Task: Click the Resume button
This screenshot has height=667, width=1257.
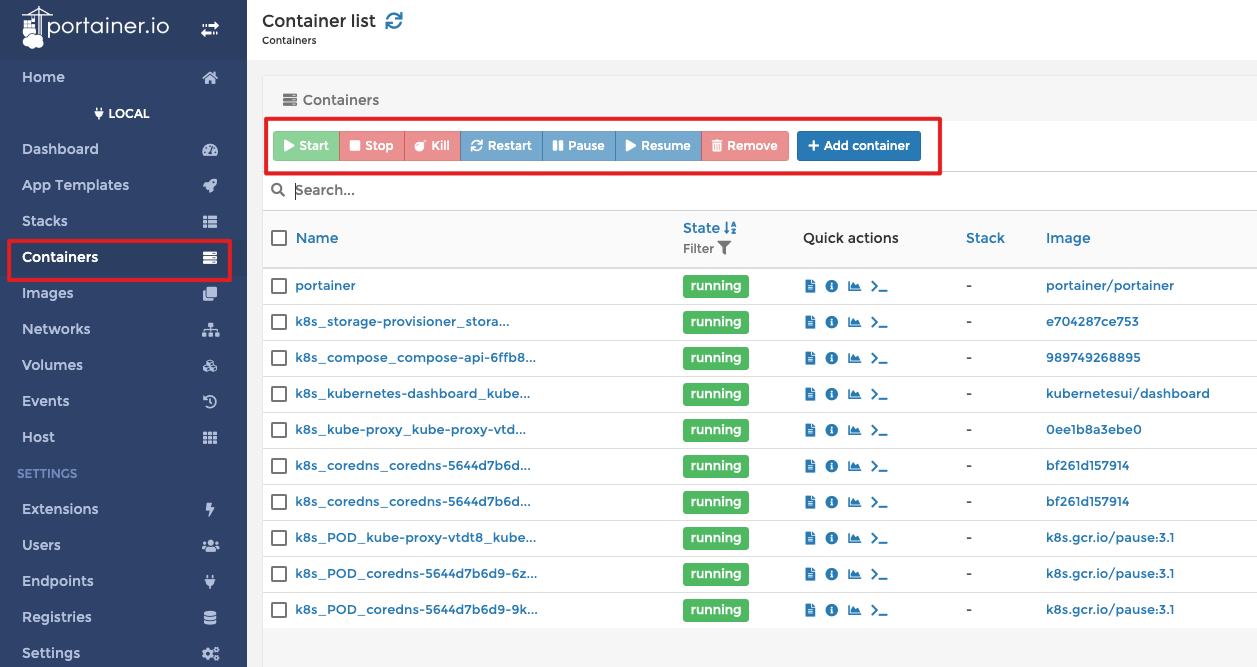Action: (x=658, y=146)
